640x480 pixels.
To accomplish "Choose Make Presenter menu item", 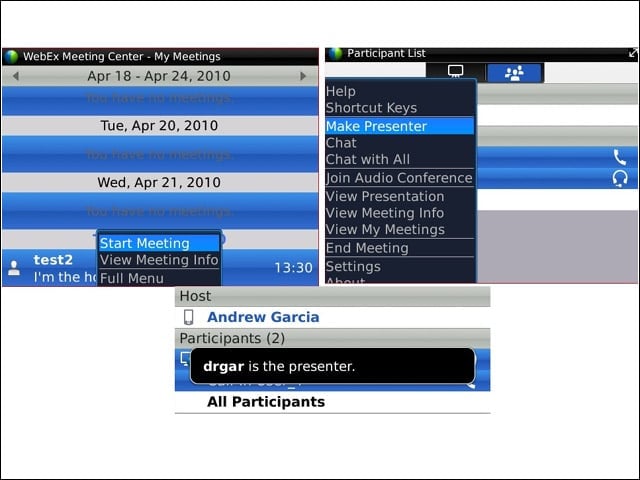I will 400,126.
